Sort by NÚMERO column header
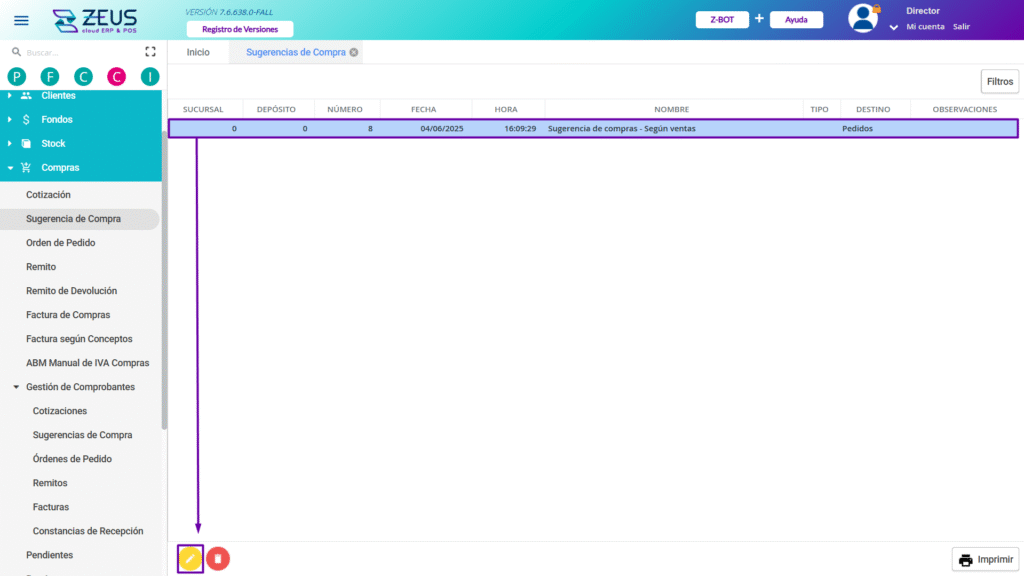1024x576 pixels. tap(345, 110)
